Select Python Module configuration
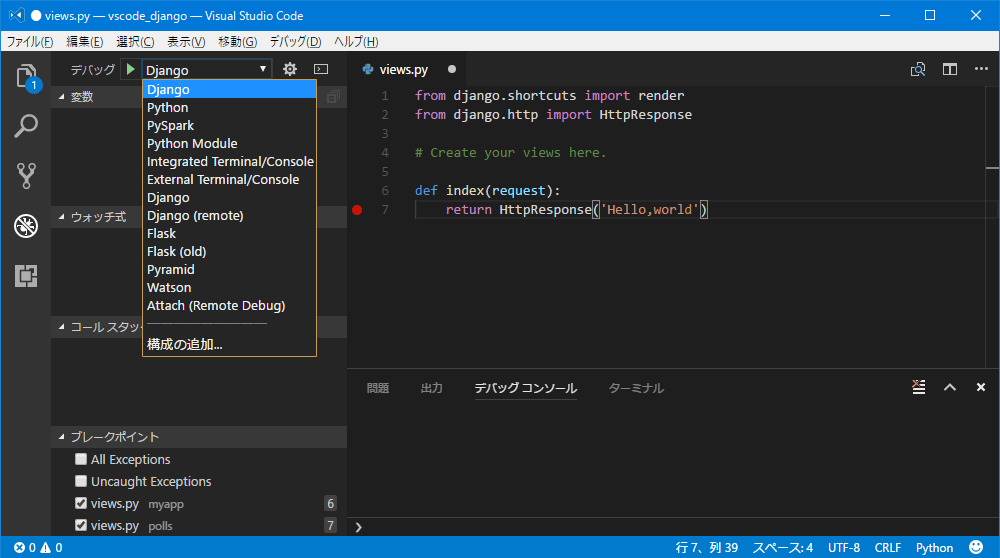 pyautogui.click(x=230, y=143)
